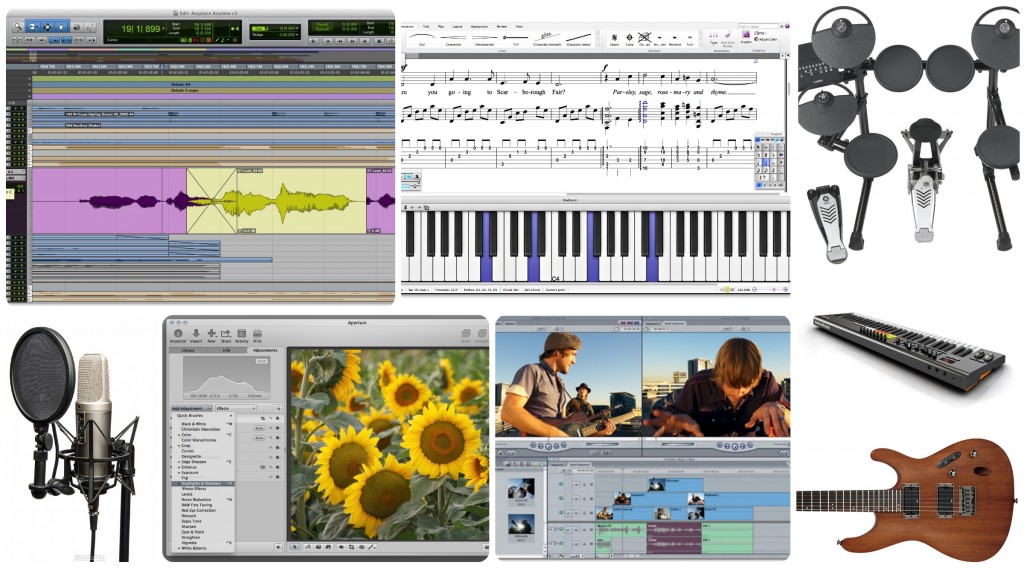Click the Graphic icon in Sibelius ribbon
Image resolution: width=1024 pixels, height=568 pixels.
pos(746,39)
